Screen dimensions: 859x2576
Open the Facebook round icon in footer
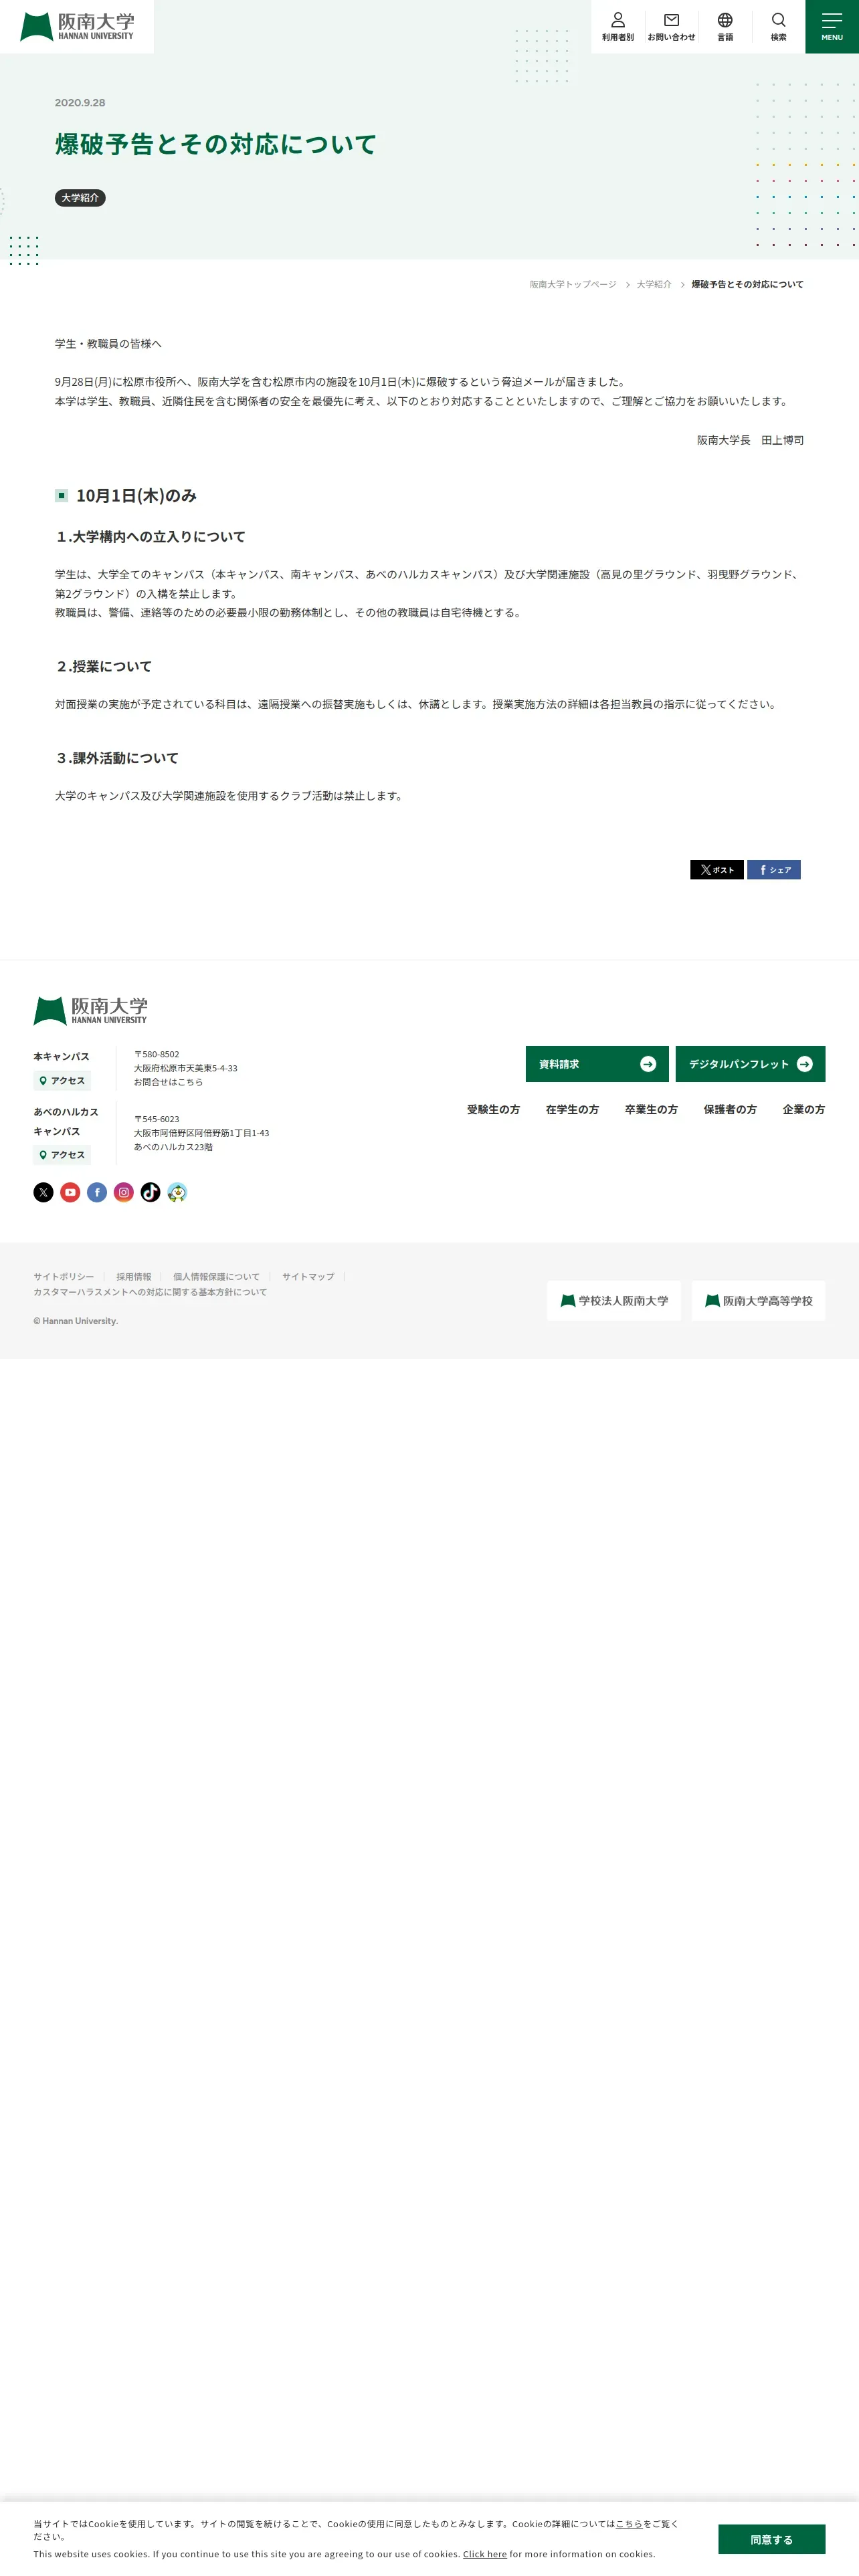click(x=97, y=1192)
